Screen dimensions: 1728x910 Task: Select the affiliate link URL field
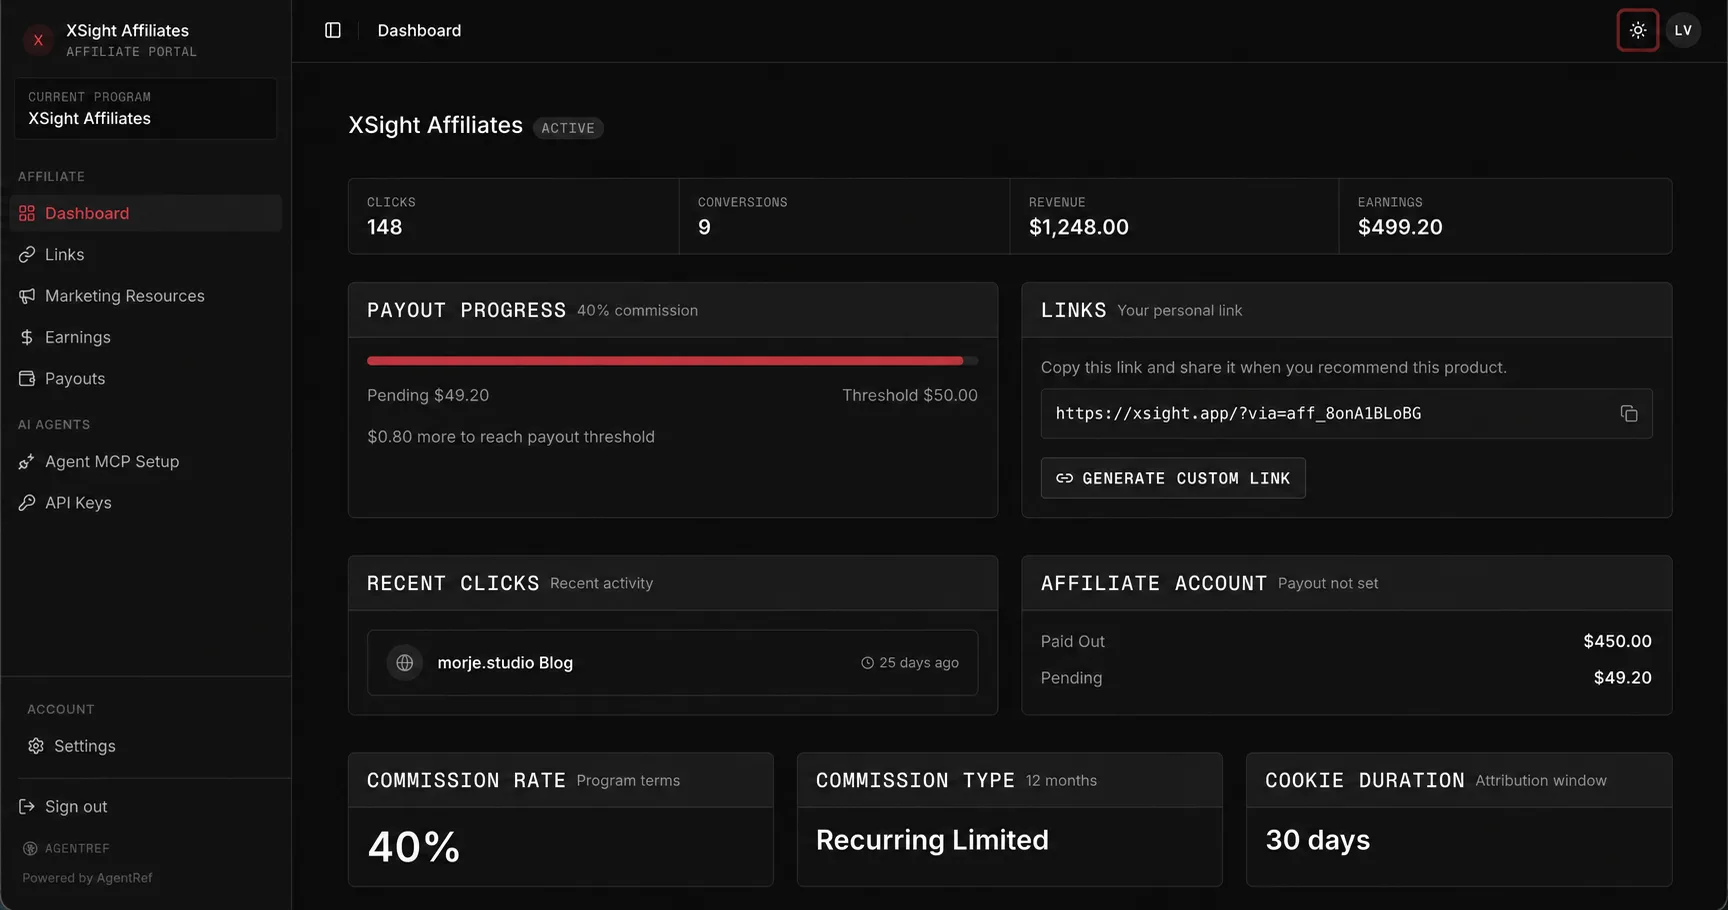point(1346,413)
